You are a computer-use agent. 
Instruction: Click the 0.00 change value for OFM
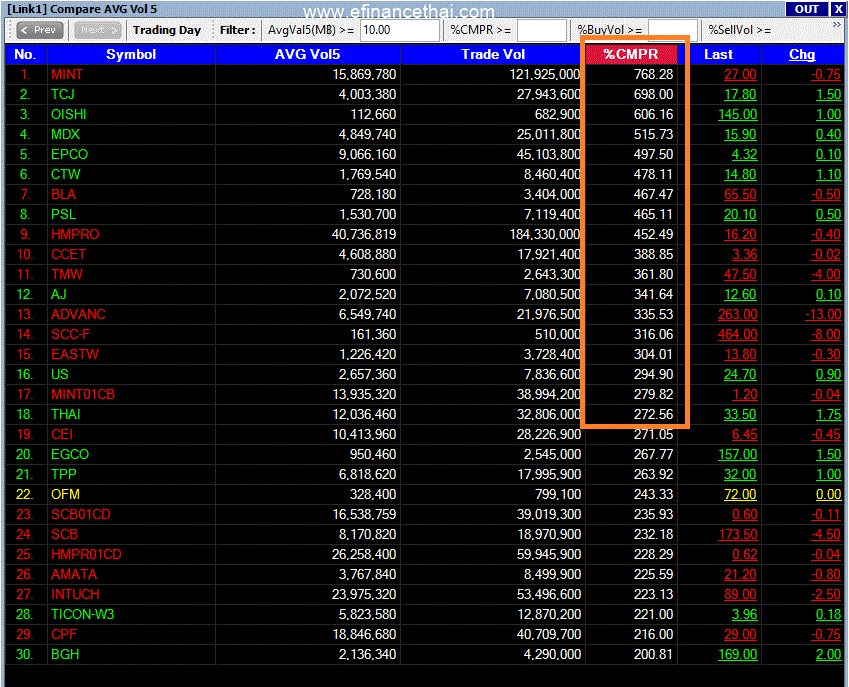click(x=828, y=495)
